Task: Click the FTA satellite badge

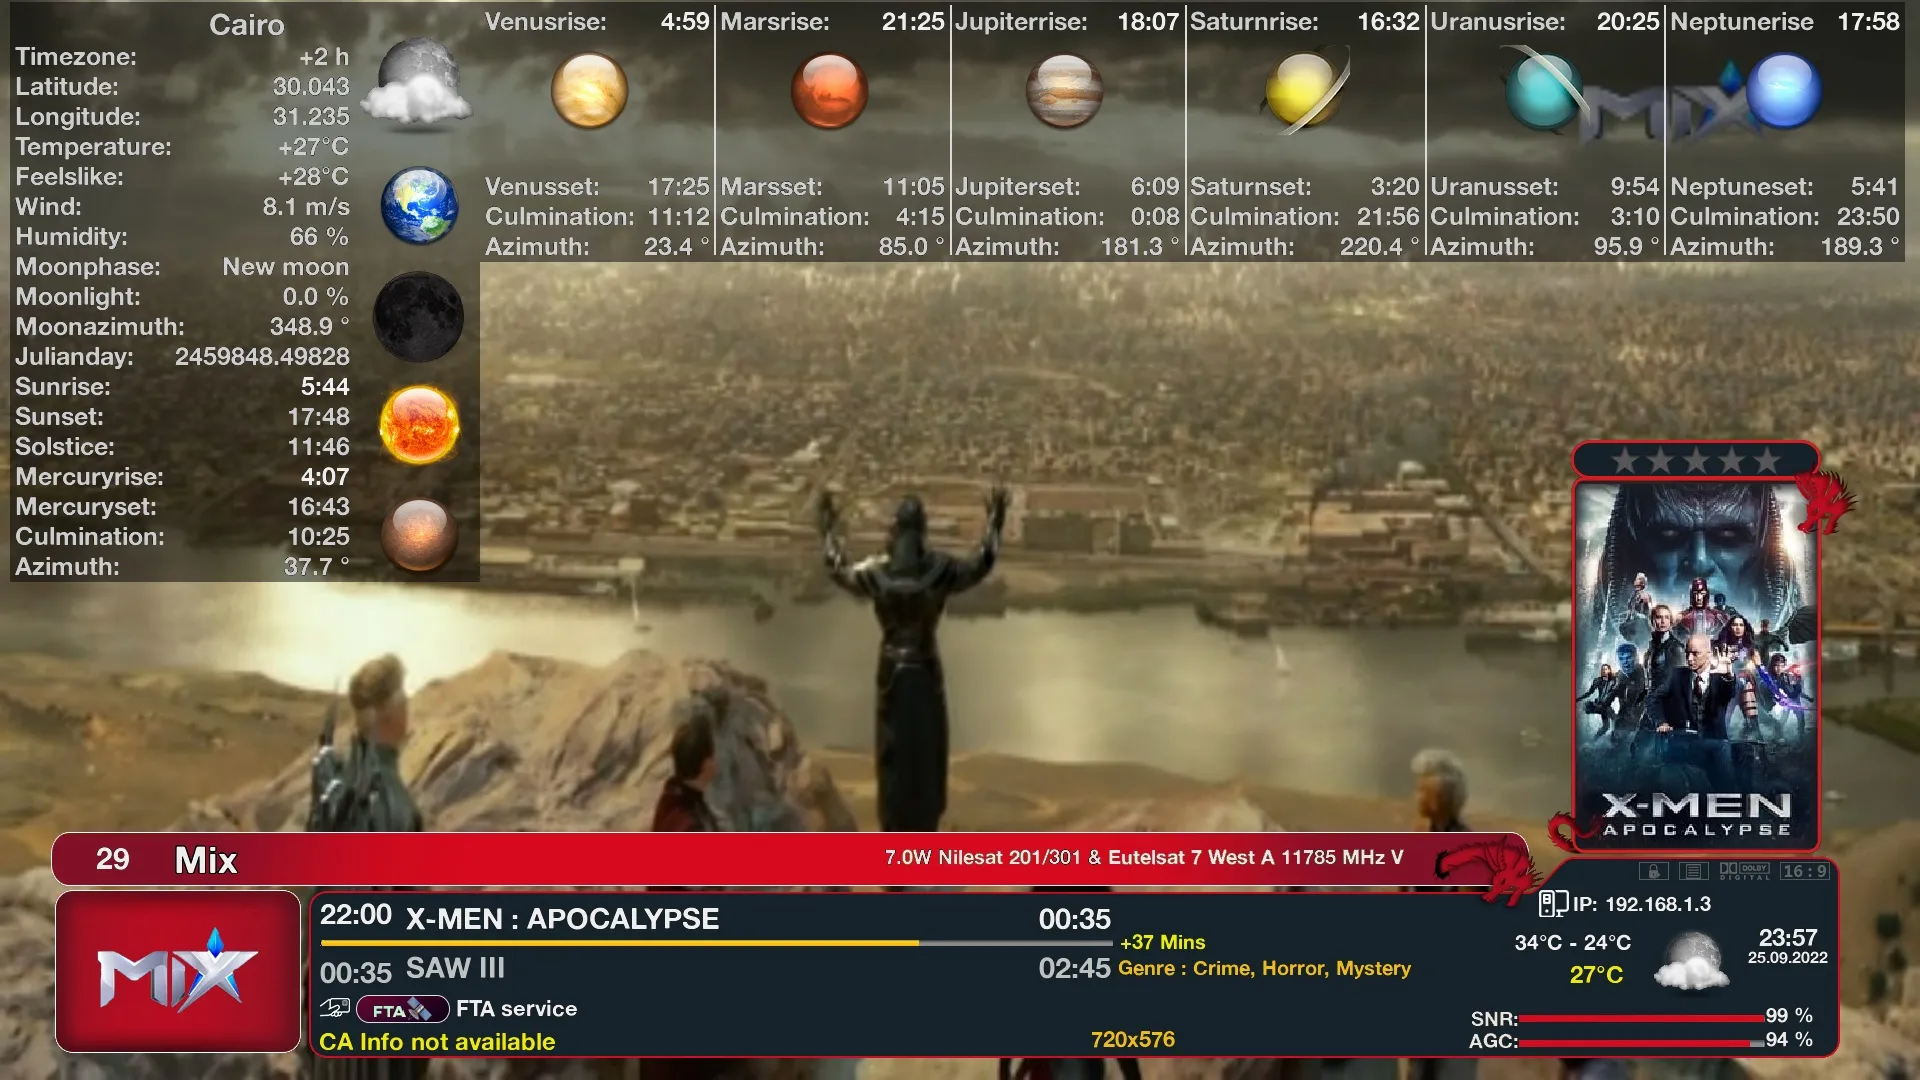Action: point(402,1010)
